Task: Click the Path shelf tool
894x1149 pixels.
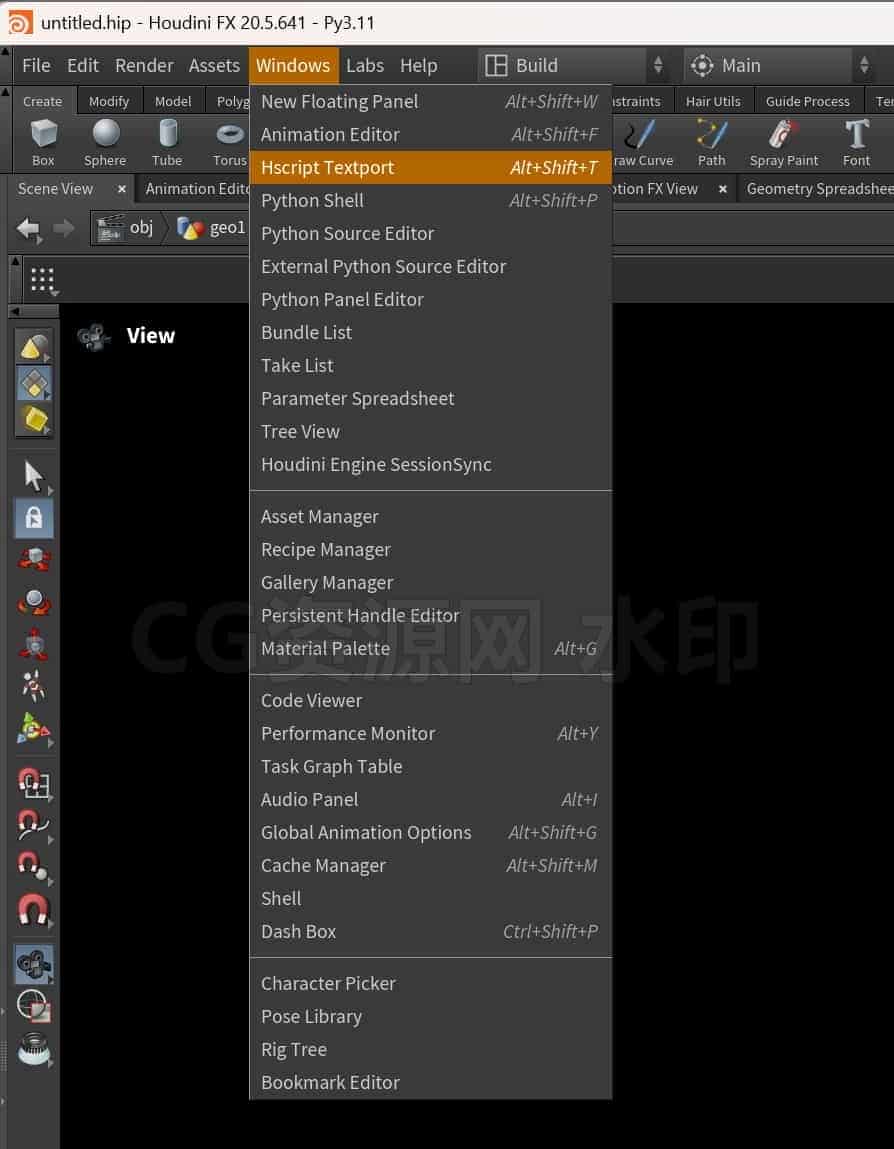Action: pyautogui.click(x=711, y=142)
